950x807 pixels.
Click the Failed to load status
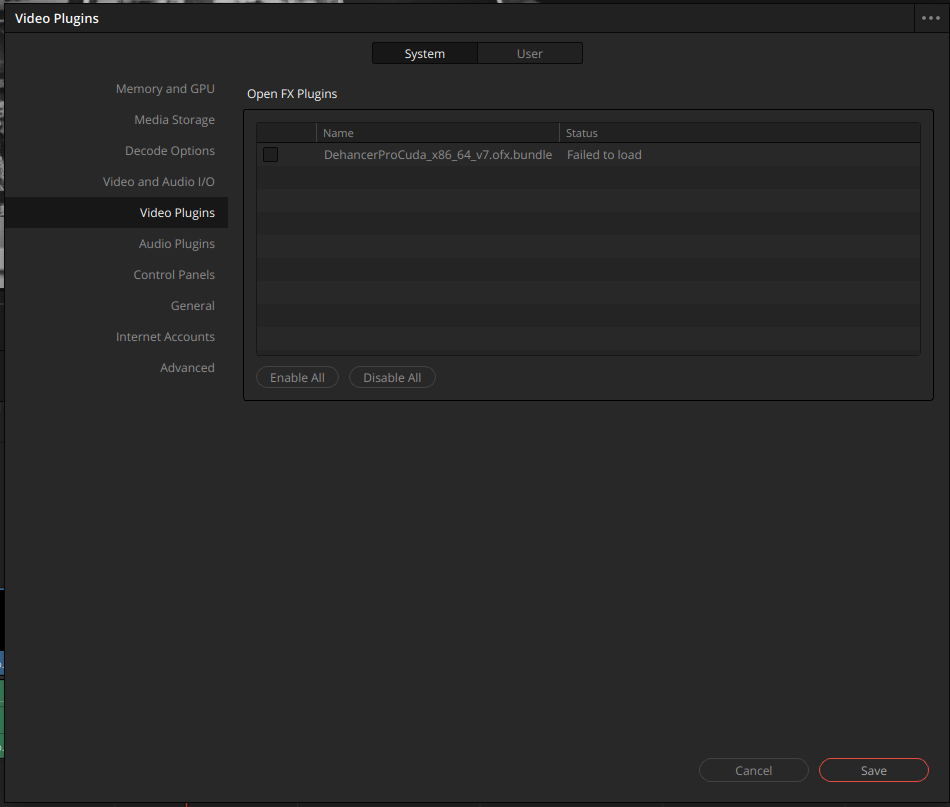tap(604, 154)
